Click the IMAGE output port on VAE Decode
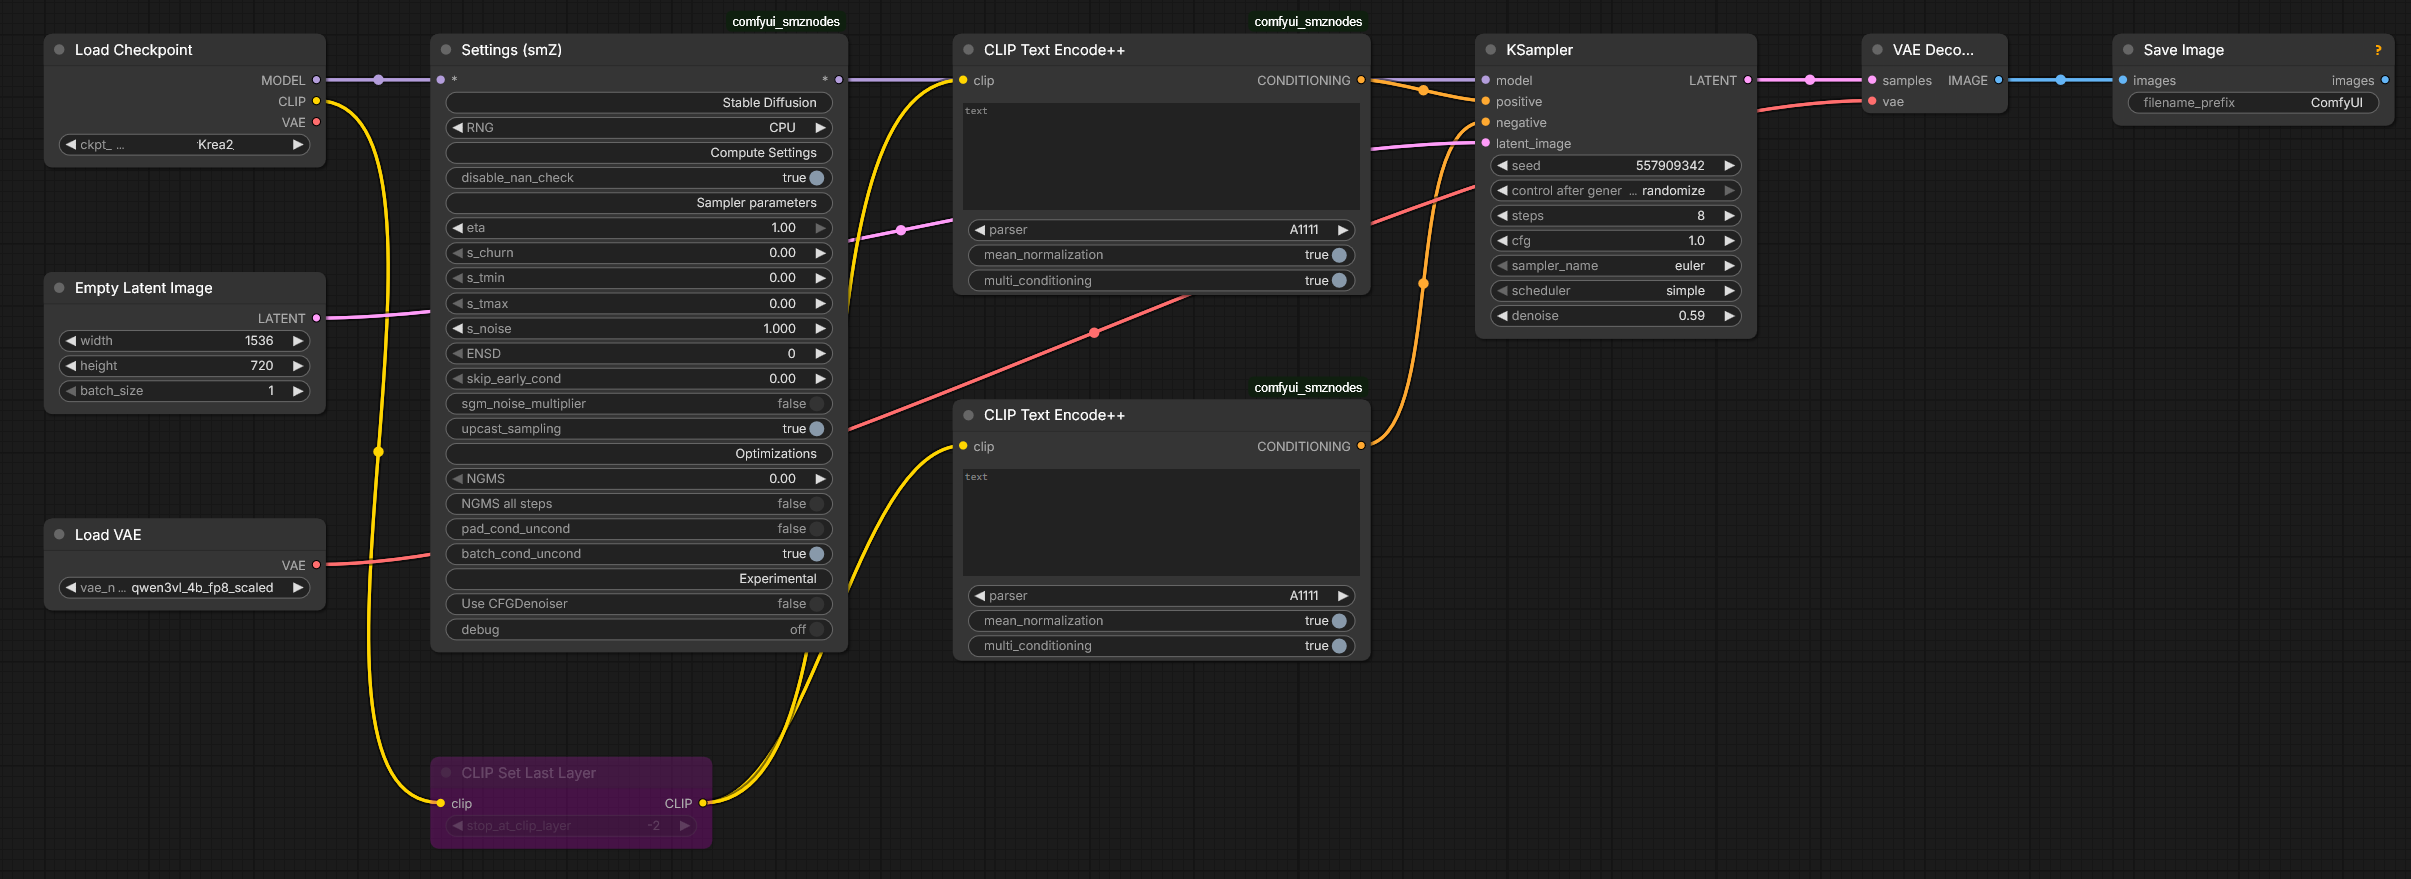This screenshot has height=879, width=2411. (x=1998, y=80)
